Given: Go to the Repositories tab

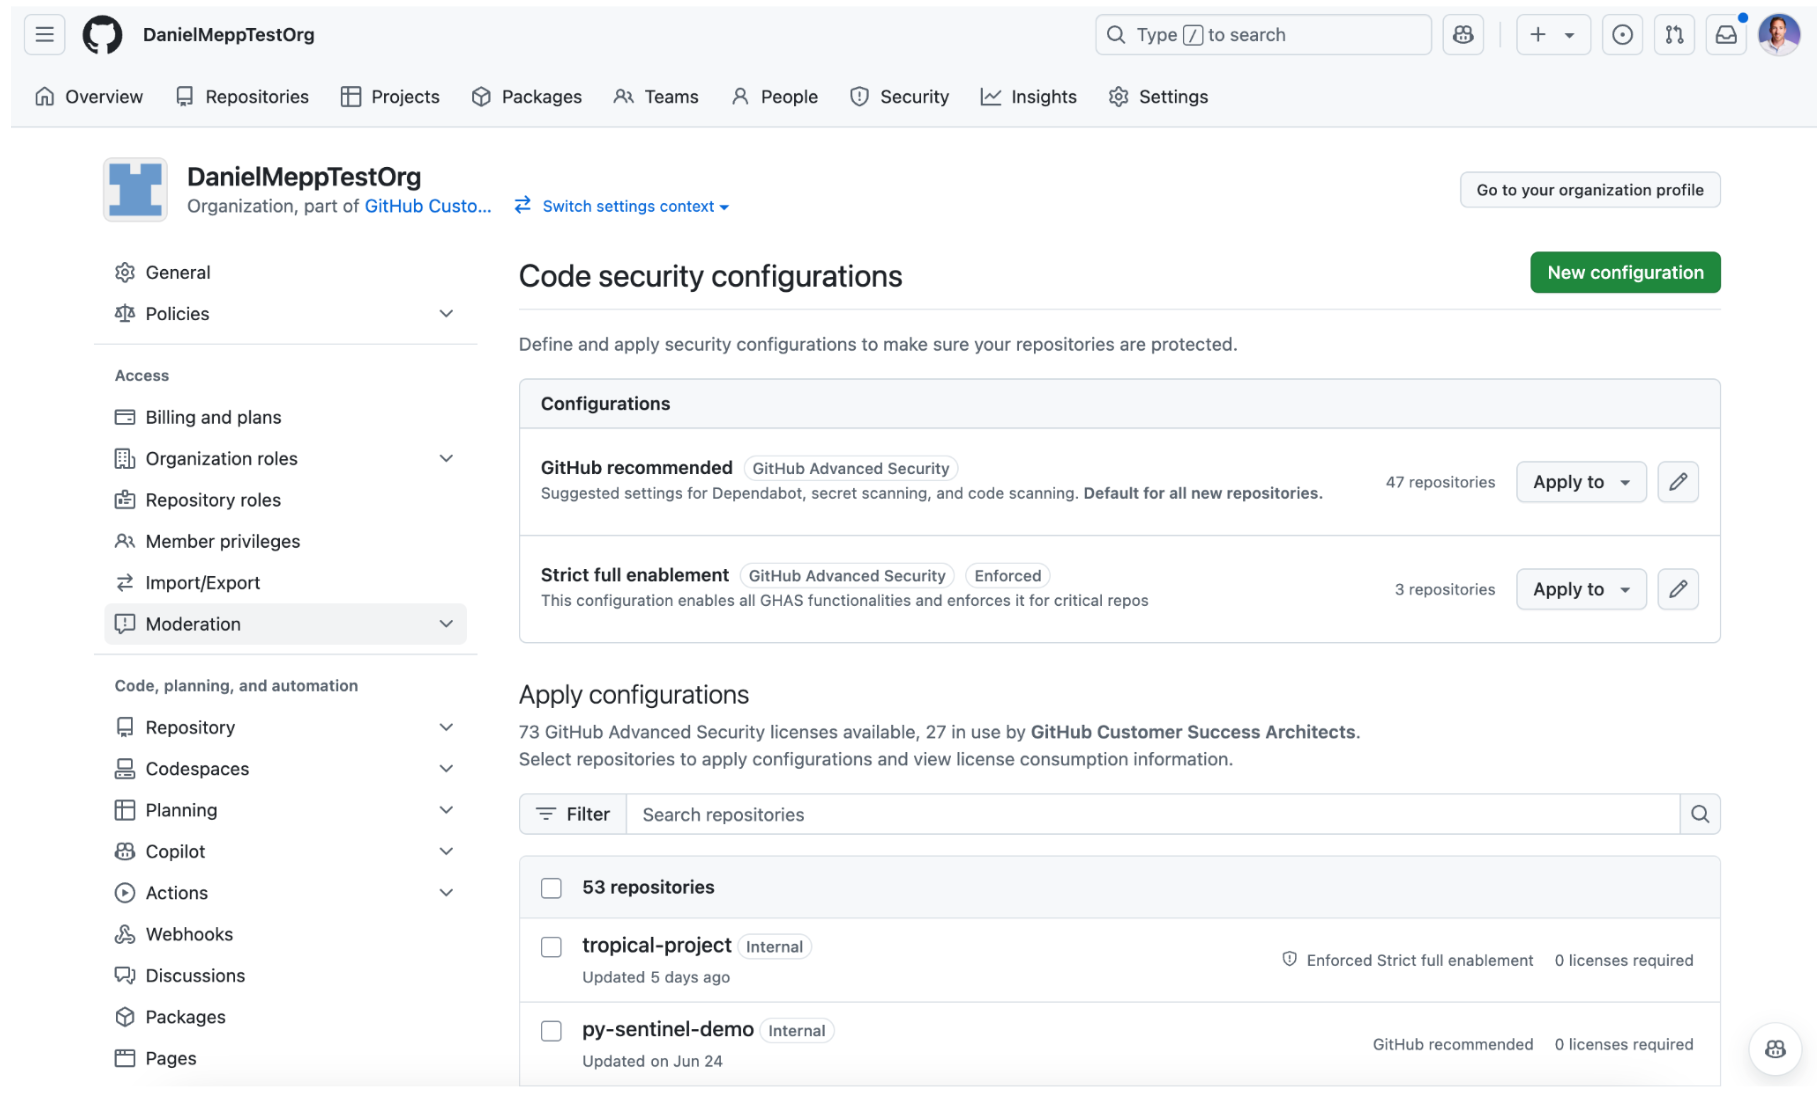Looking at the screenshot, I should coord(242,97).
